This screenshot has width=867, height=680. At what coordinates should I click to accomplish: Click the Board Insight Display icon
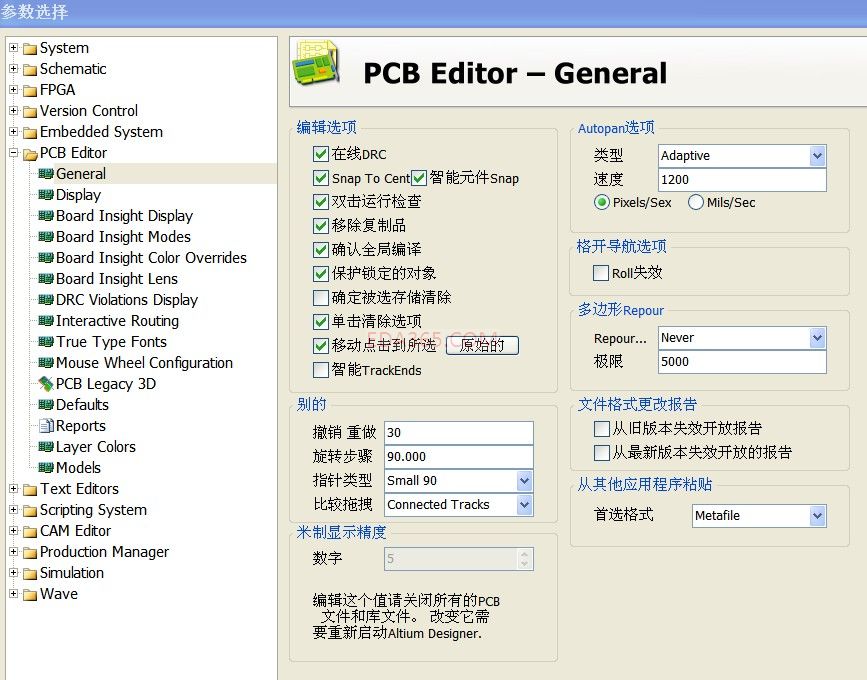tap(46, 216)
